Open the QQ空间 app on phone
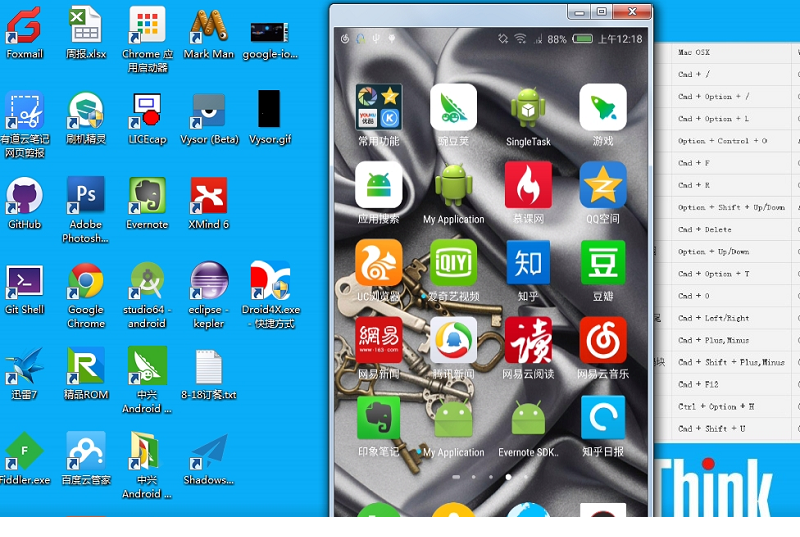Screen dimensions: 800x537 point(603,185)
